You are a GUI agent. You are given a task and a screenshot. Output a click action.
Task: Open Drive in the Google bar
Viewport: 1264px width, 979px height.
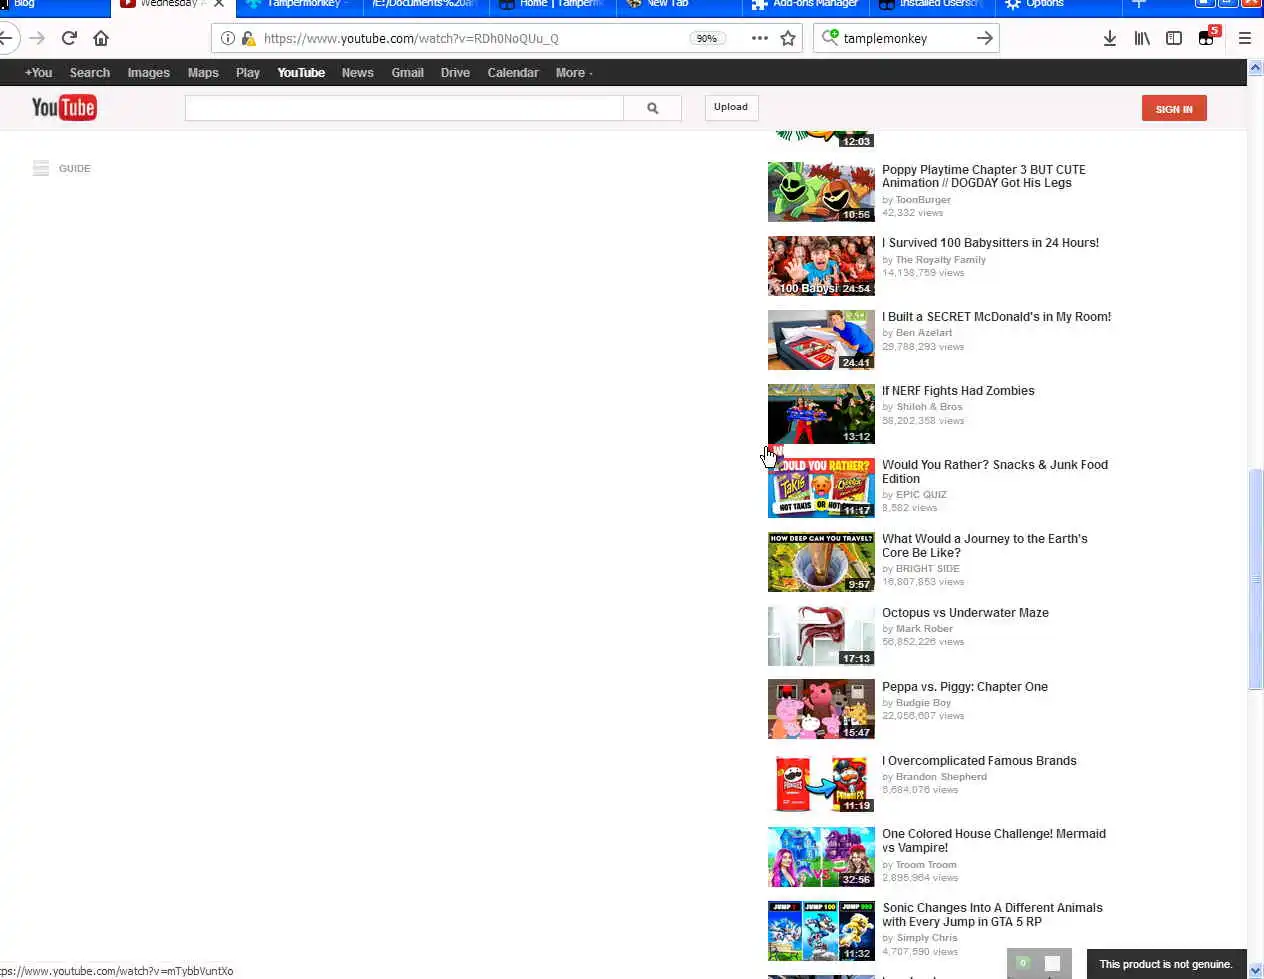(455, 73)
